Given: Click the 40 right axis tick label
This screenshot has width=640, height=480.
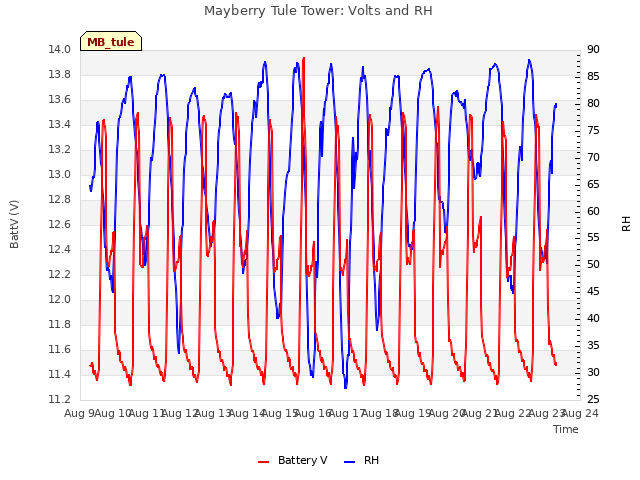Looking at the screenshot, I should pos(593,319).
